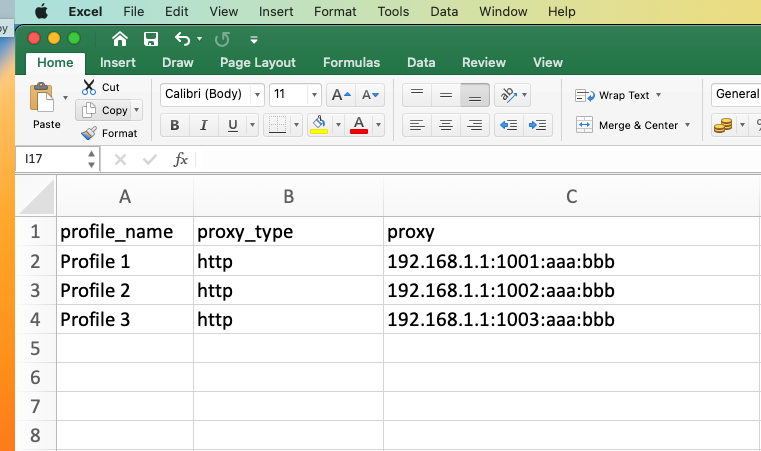Align text to top of cell

coord(417,95)
